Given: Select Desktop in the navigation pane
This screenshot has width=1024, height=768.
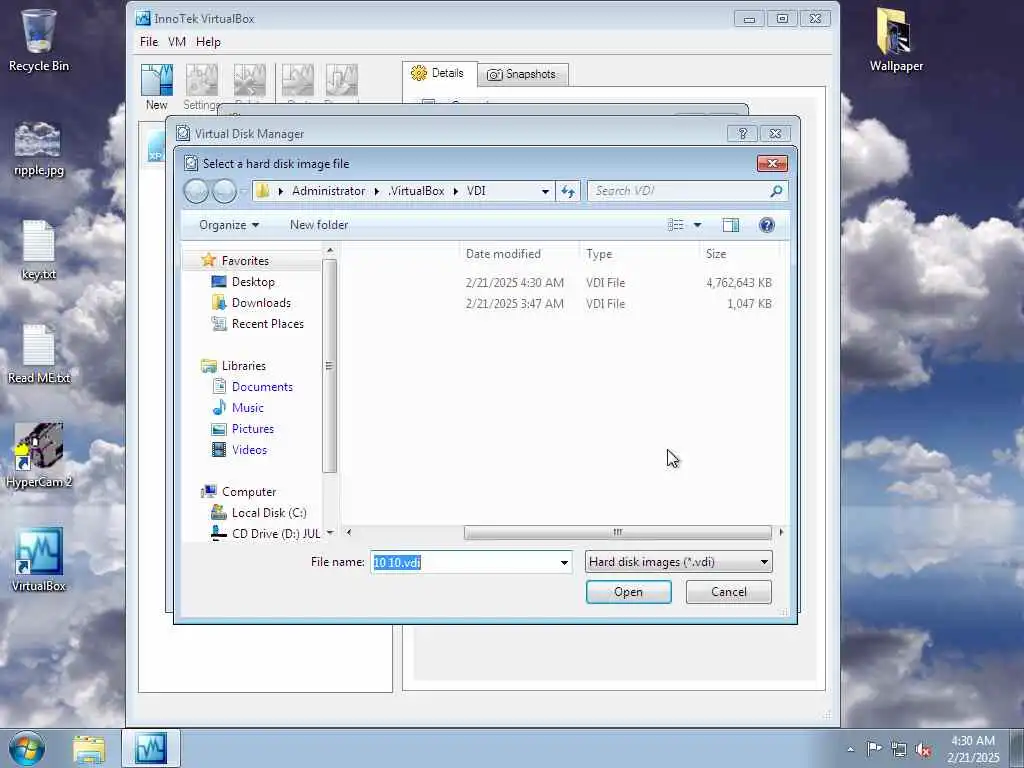Looking at the screenshot, I should pyautogui.click(x=253, y=282).
